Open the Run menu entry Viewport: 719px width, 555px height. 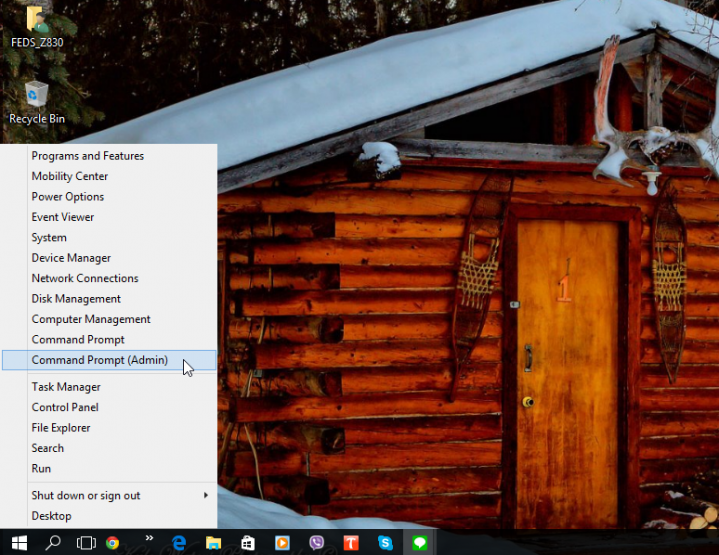tap(110, 469)
